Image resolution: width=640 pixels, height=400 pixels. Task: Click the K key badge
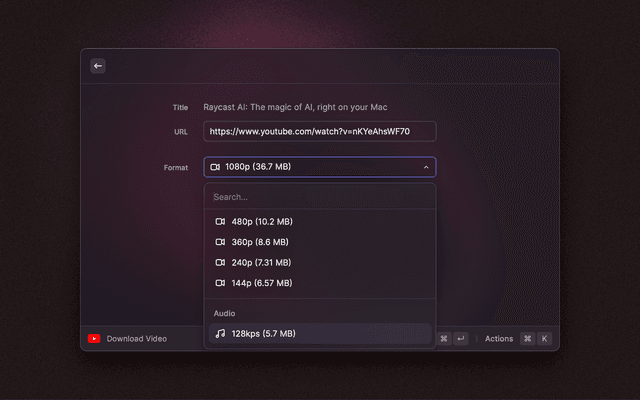[544, 338]
